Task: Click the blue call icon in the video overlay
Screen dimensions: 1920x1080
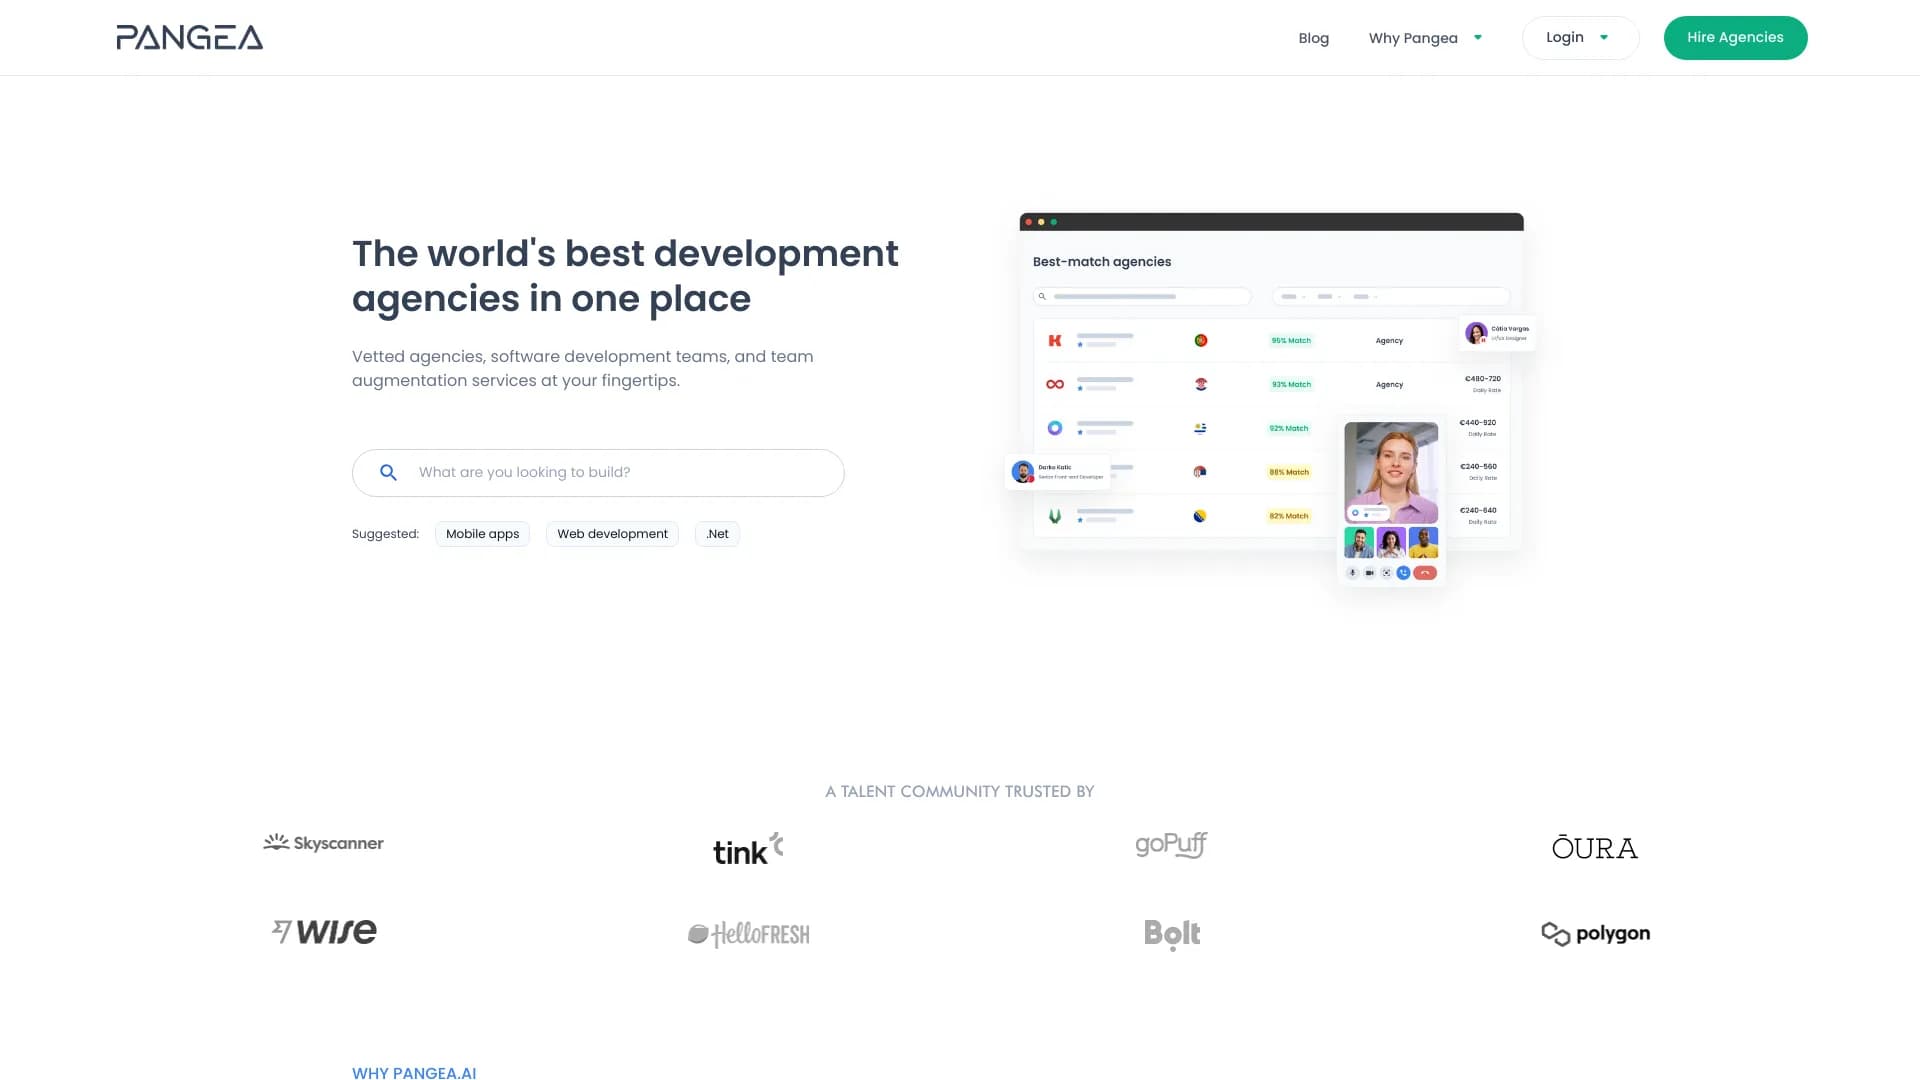Action: 1404,573
